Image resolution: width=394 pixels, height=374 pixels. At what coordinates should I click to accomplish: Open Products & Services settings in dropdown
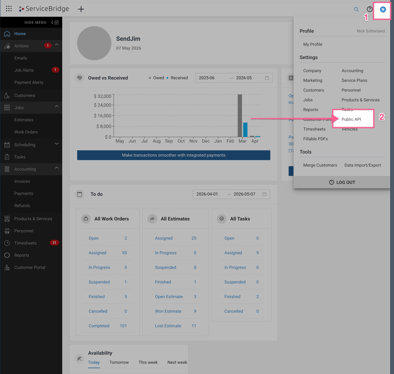coord(360,100)
